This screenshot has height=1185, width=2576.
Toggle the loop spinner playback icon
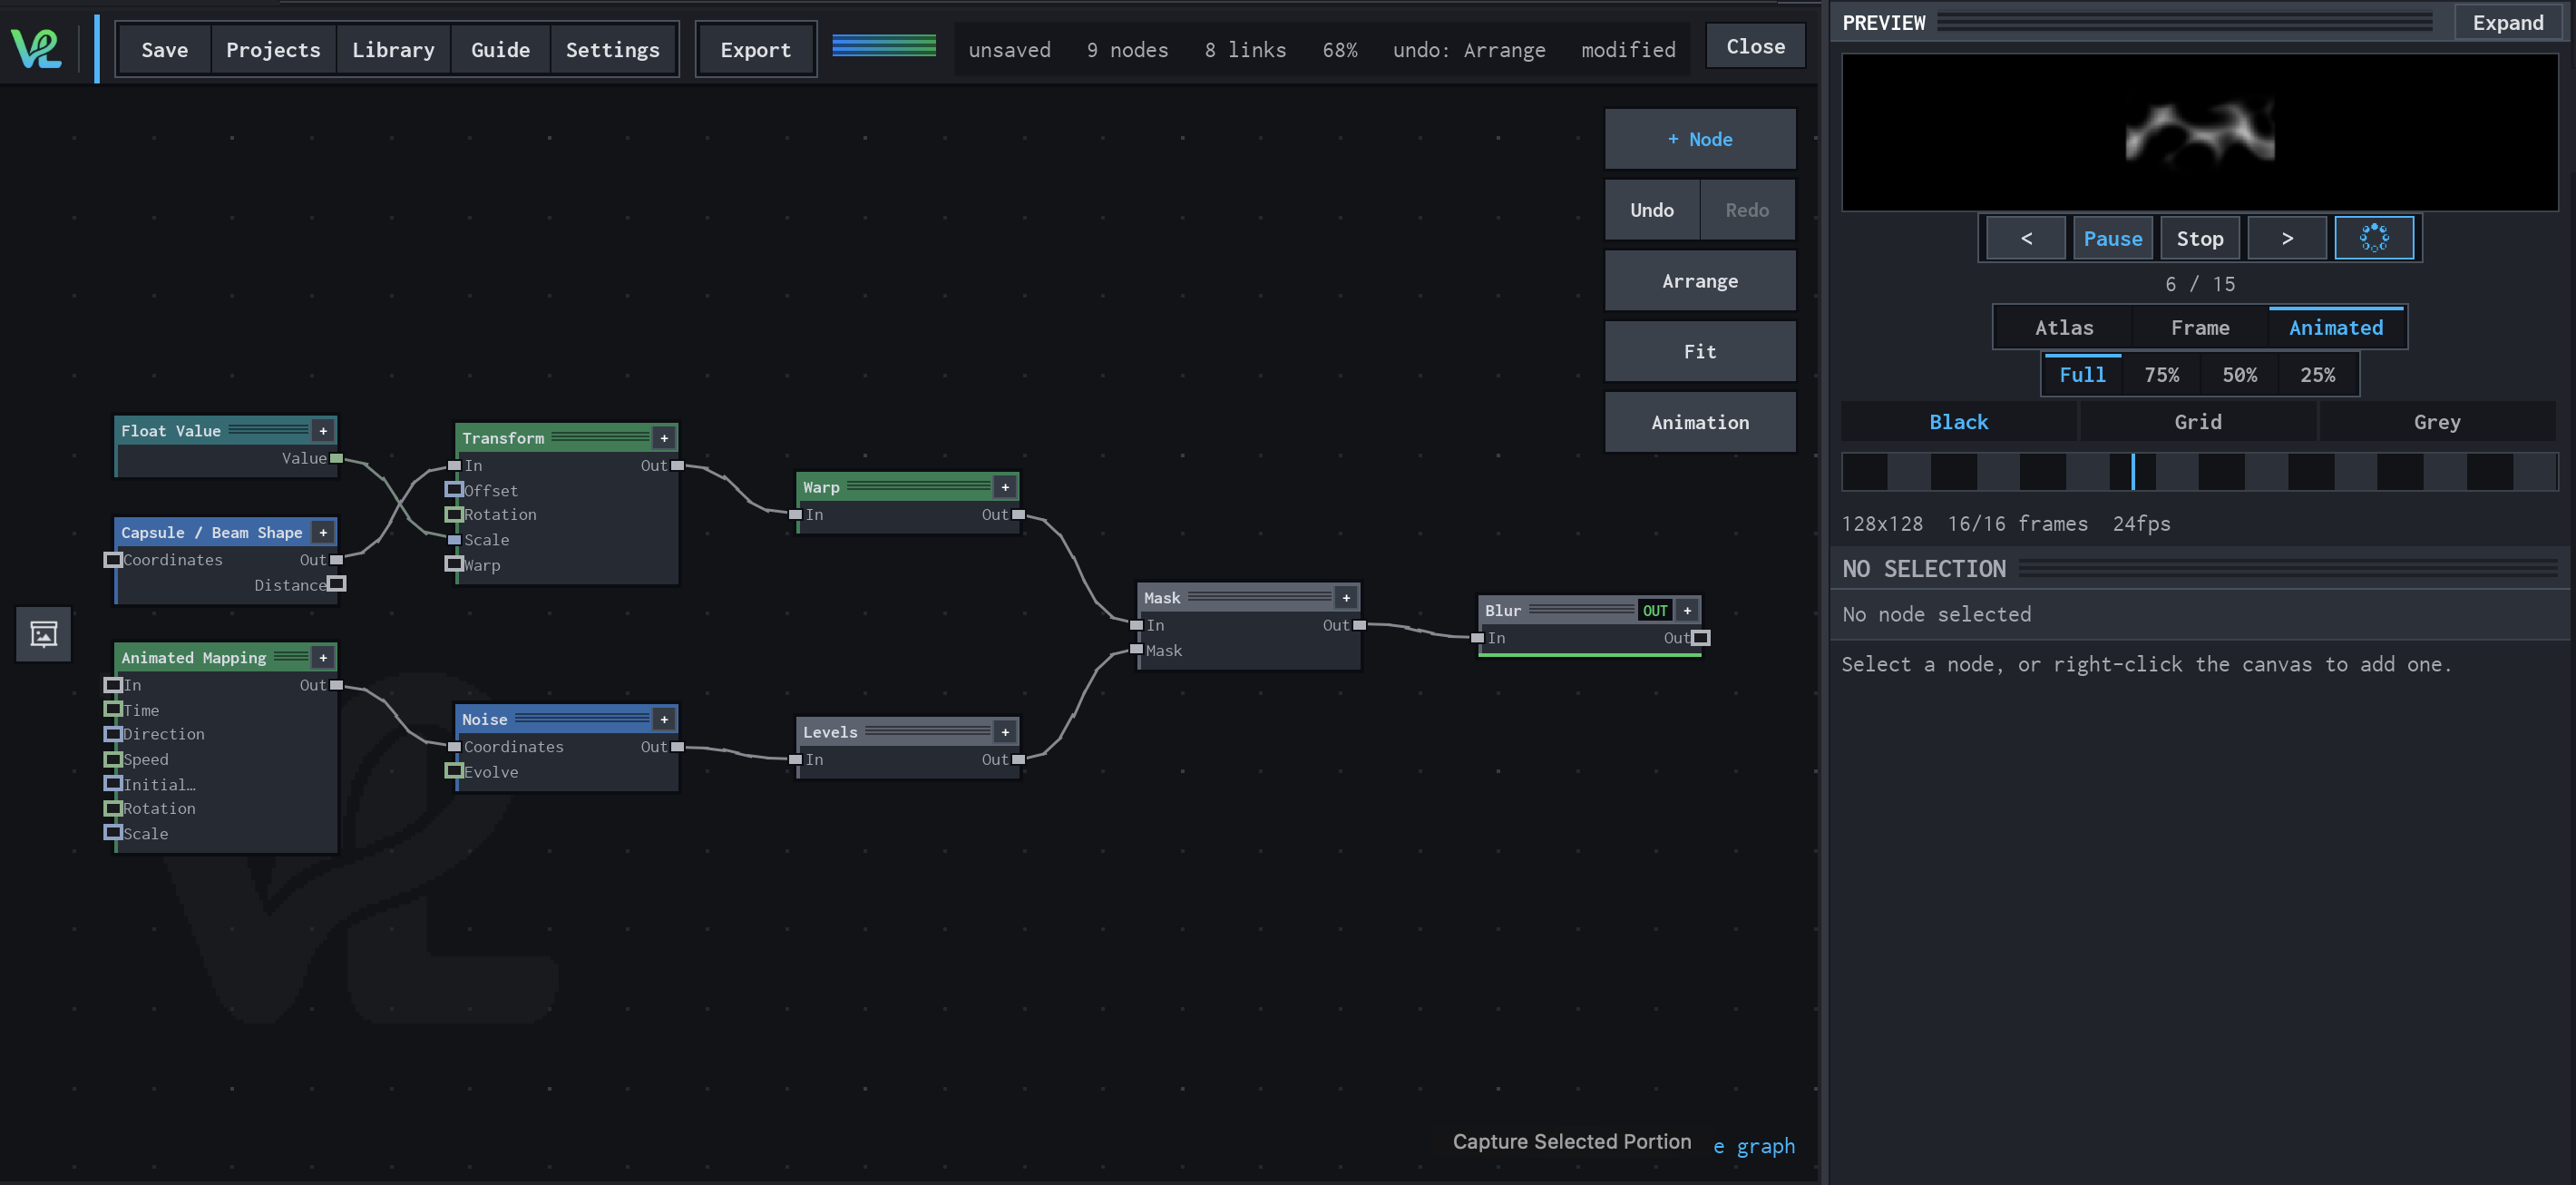tap(2374, 238)
